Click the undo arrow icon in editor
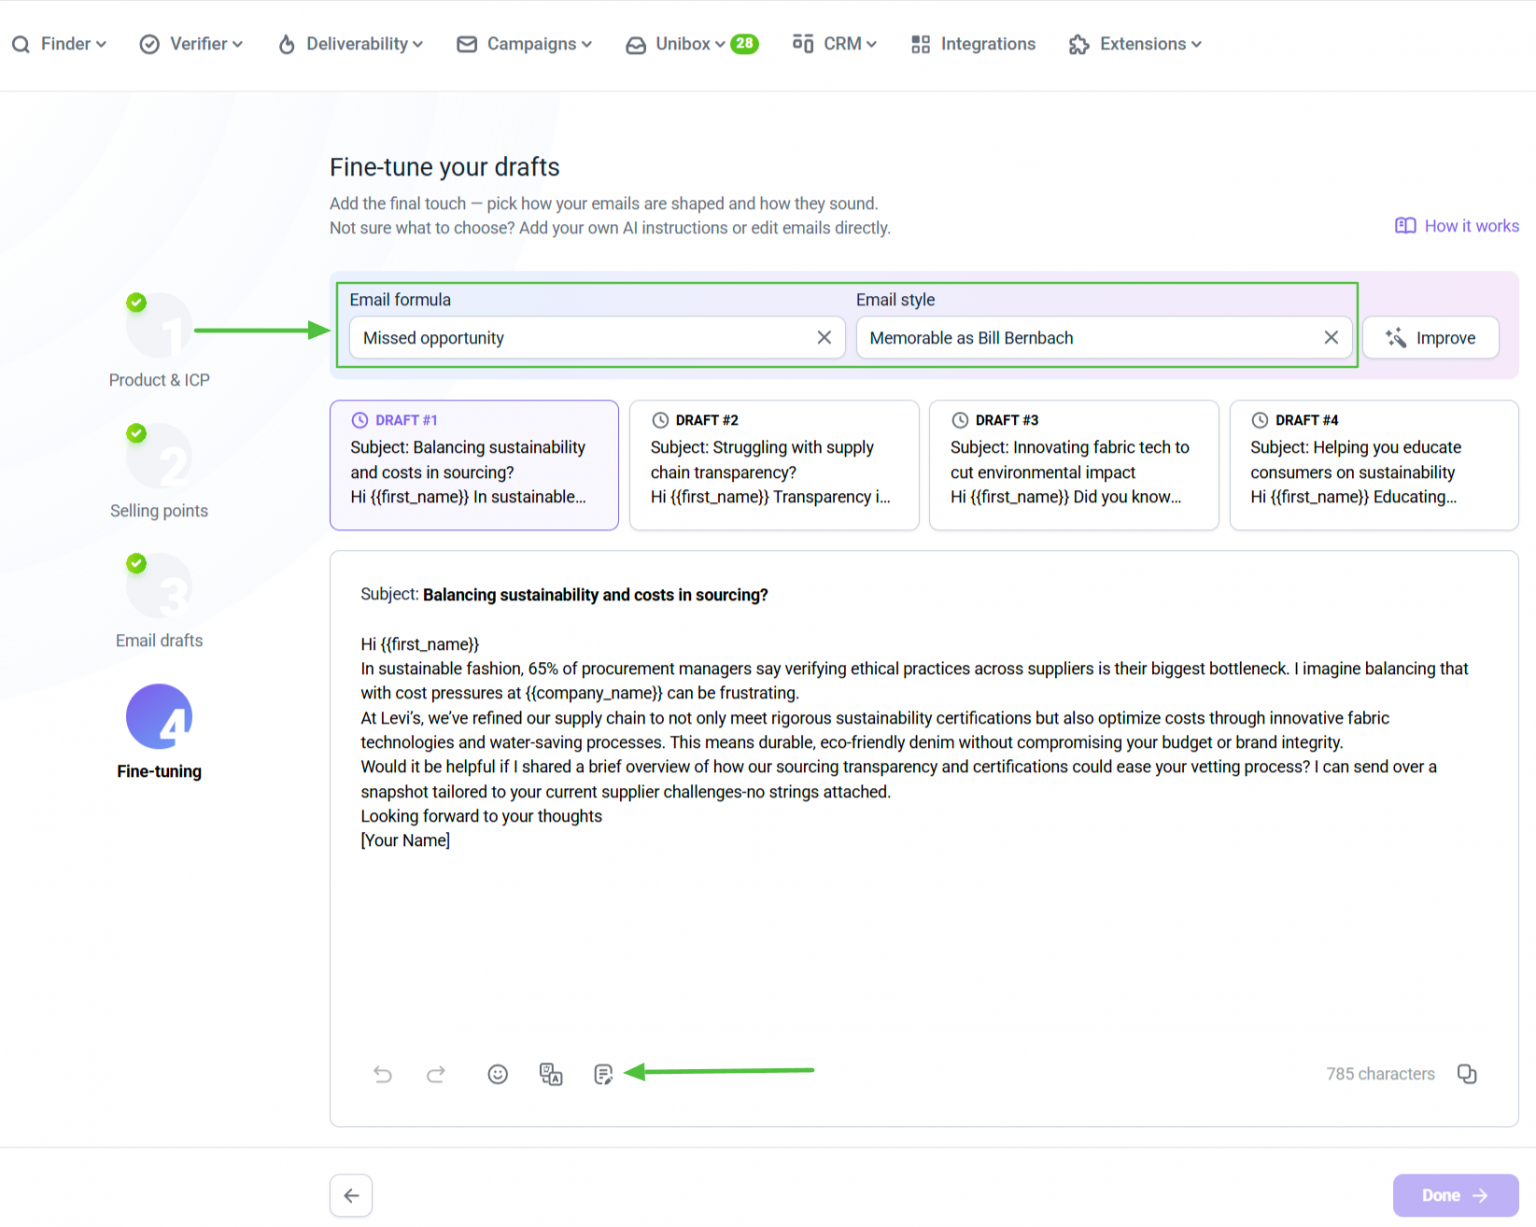This screenshot has height=1227, width=1536. pos(383,1074)
